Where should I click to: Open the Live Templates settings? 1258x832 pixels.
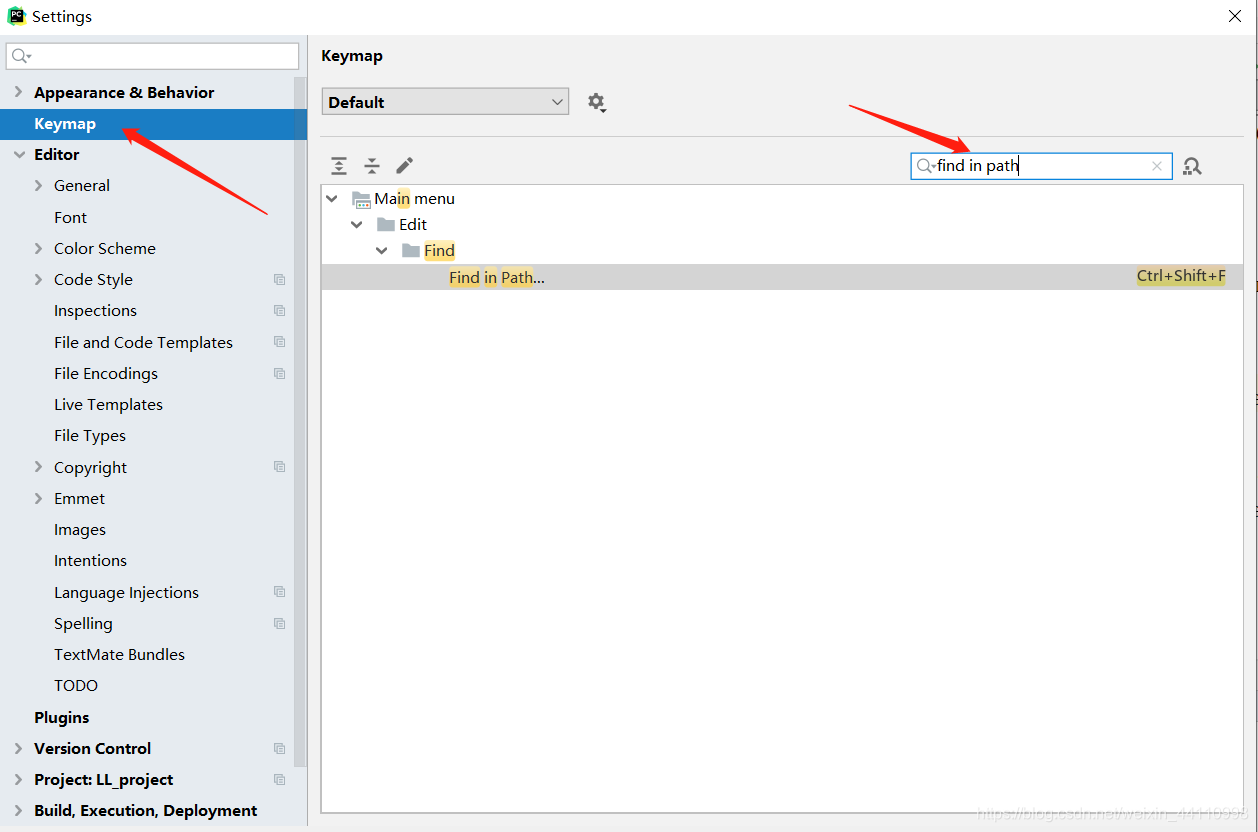coord(108,404)
